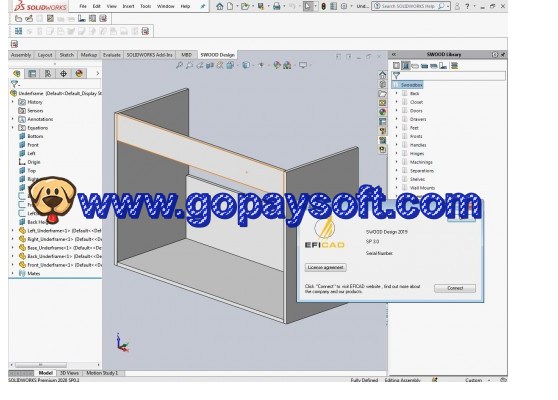The height and width of the screenshot is (400, 558).
Task: Switch to the Evaluate tab
Action: coord(111,55)
